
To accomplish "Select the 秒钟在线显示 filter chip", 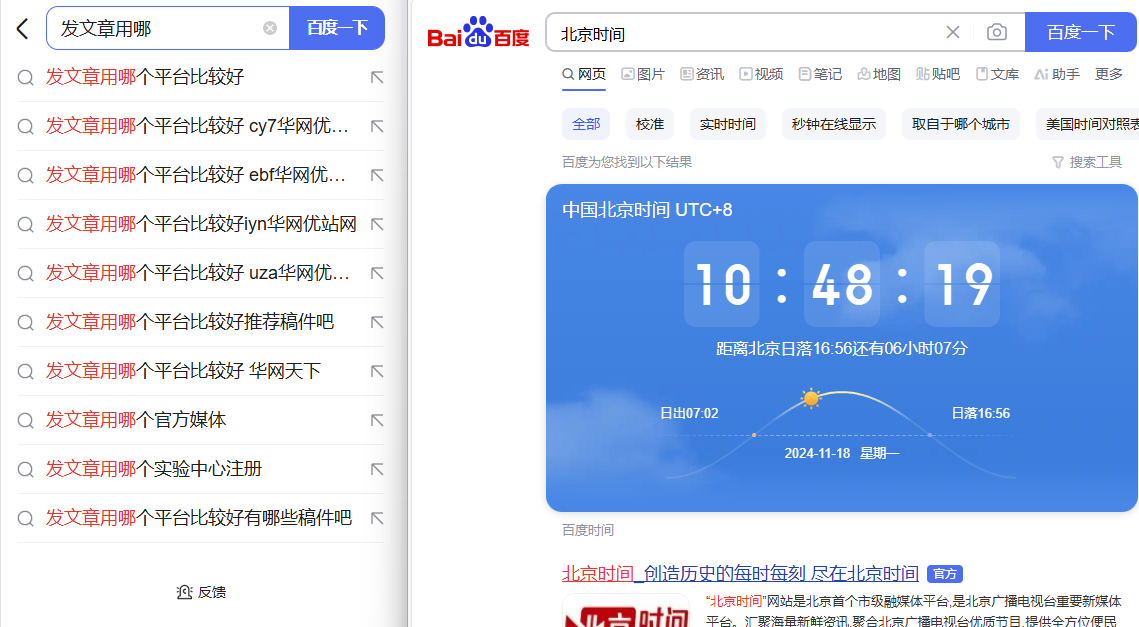I will coord(834,124).
